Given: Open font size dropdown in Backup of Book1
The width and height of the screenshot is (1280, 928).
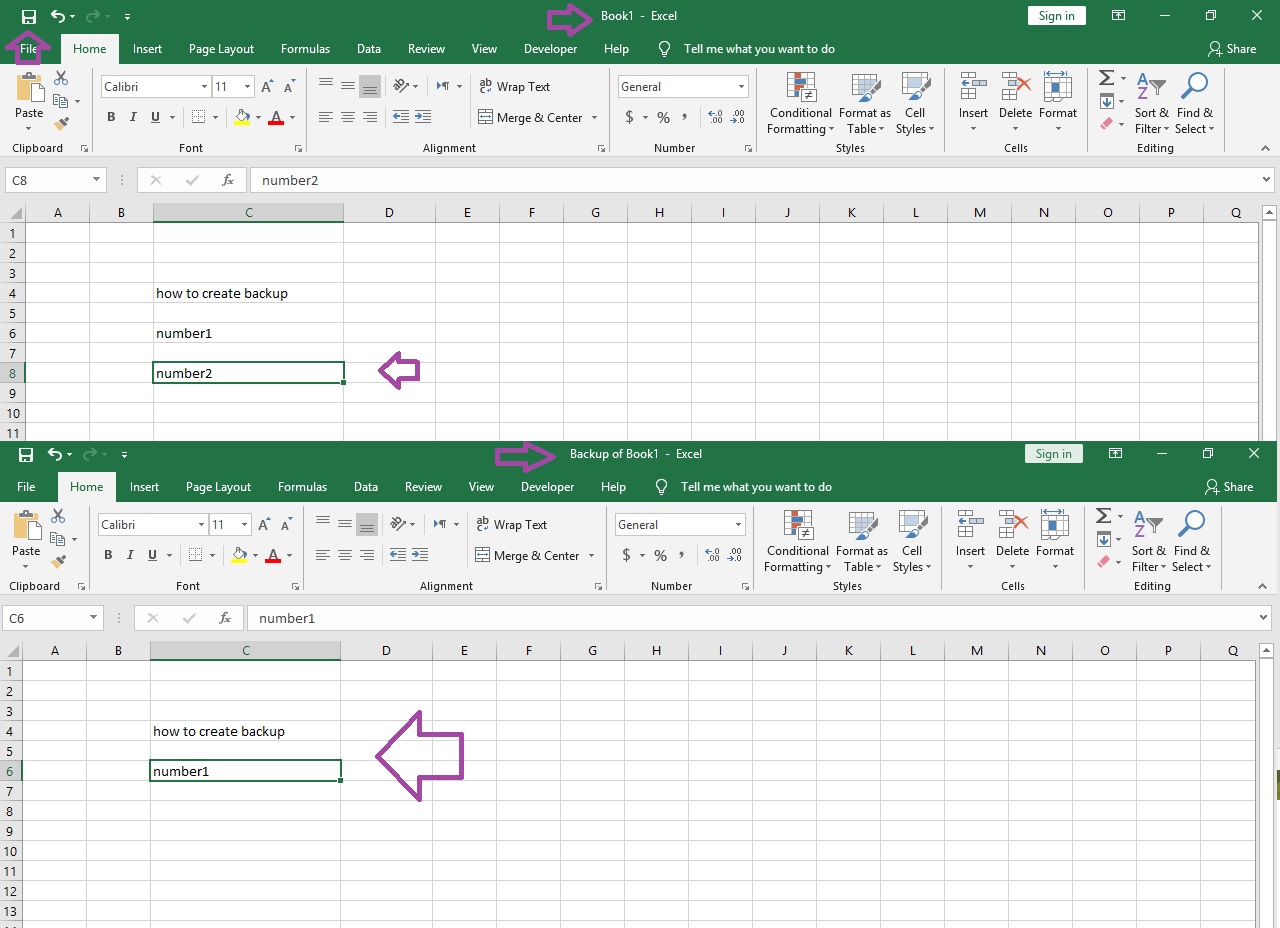Looking at the screenshot, I should tap(244, 525).
